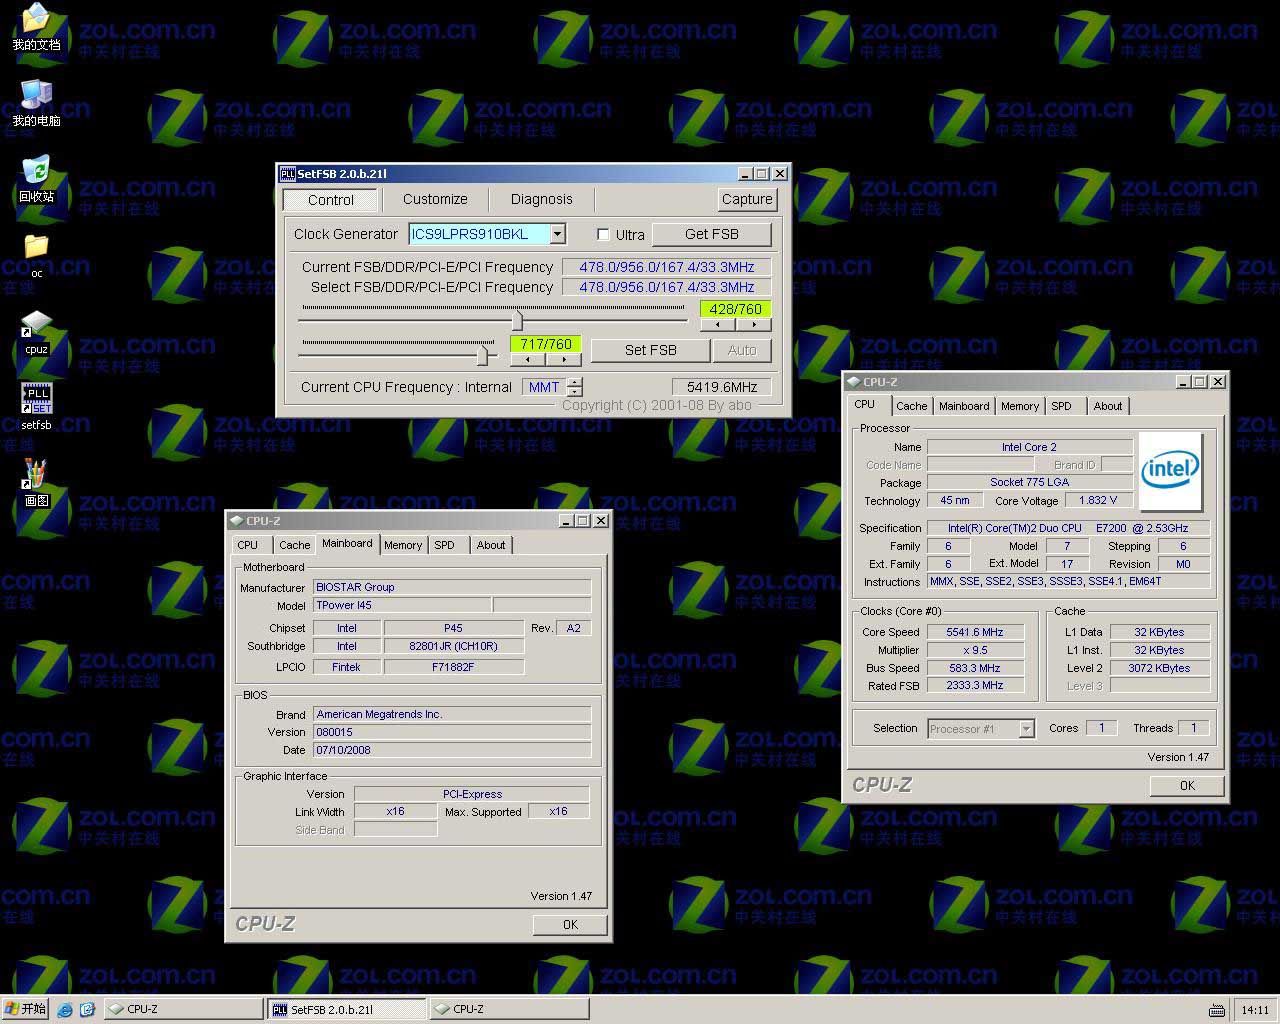Enable the Ultra checkbox in SetFSB
The image size is (1280, 1024).
pyautogui.click(x=603, y=235)
